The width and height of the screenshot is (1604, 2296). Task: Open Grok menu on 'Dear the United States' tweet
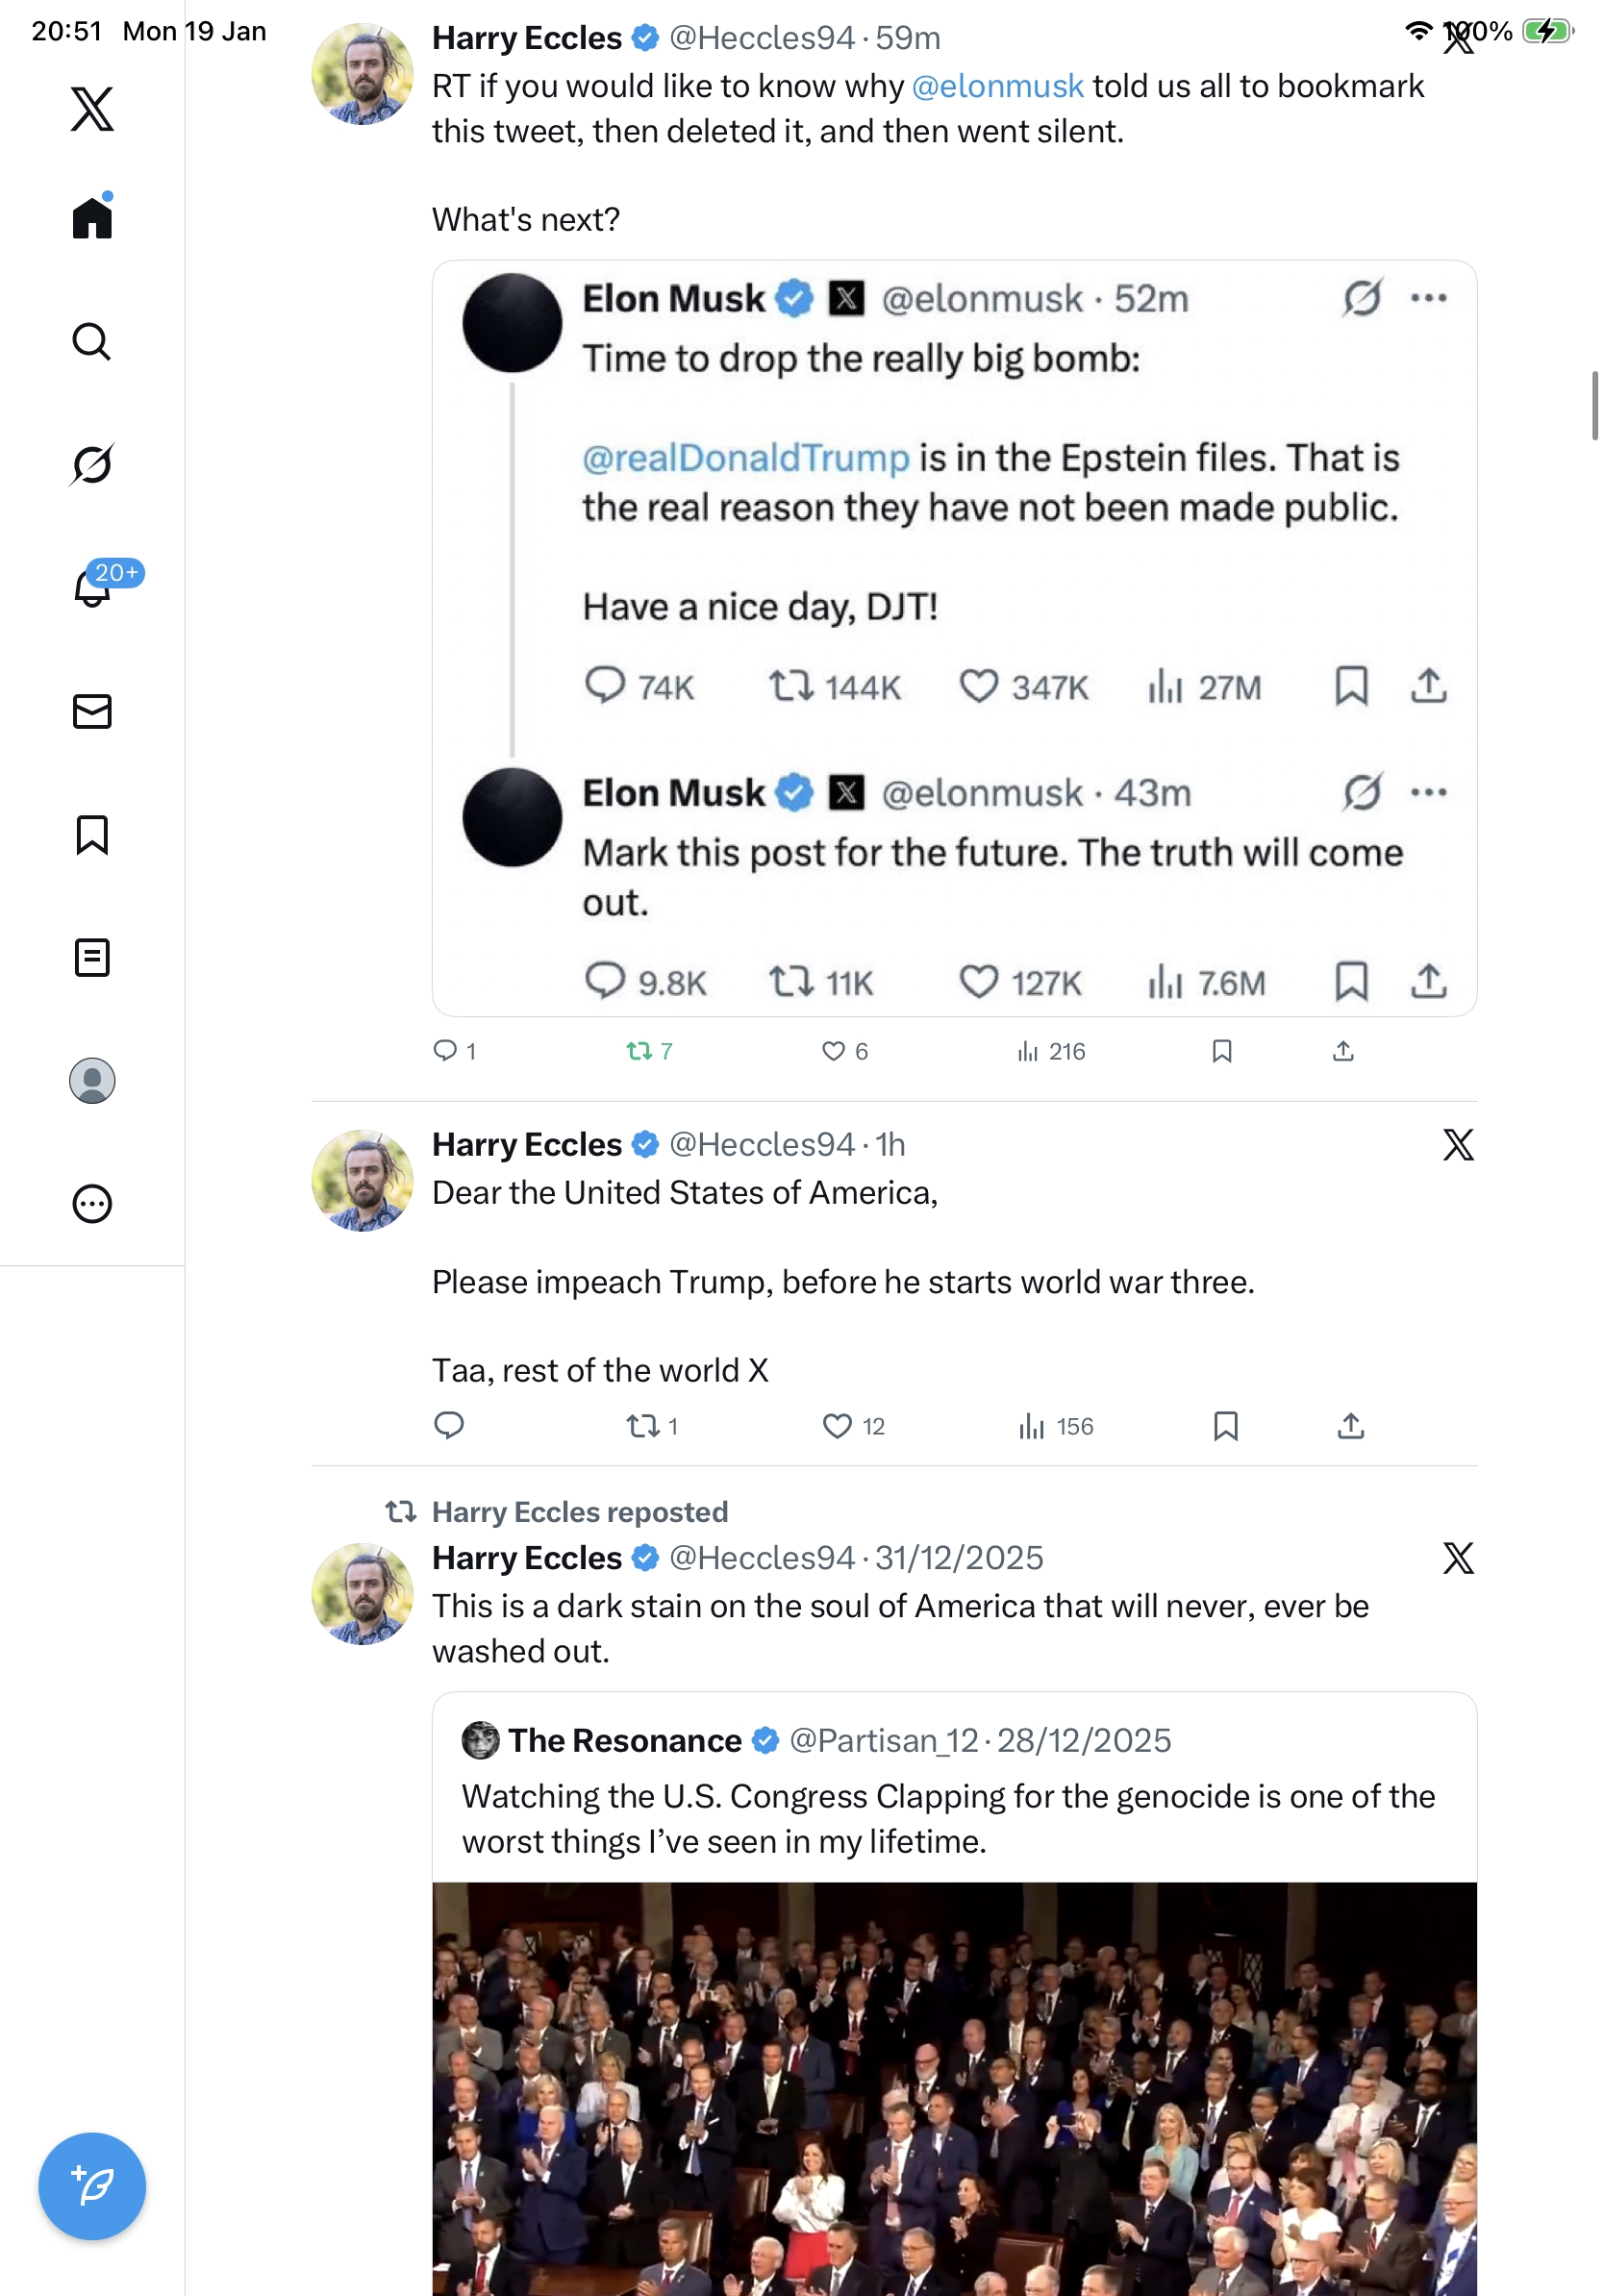[1457, 1144]
